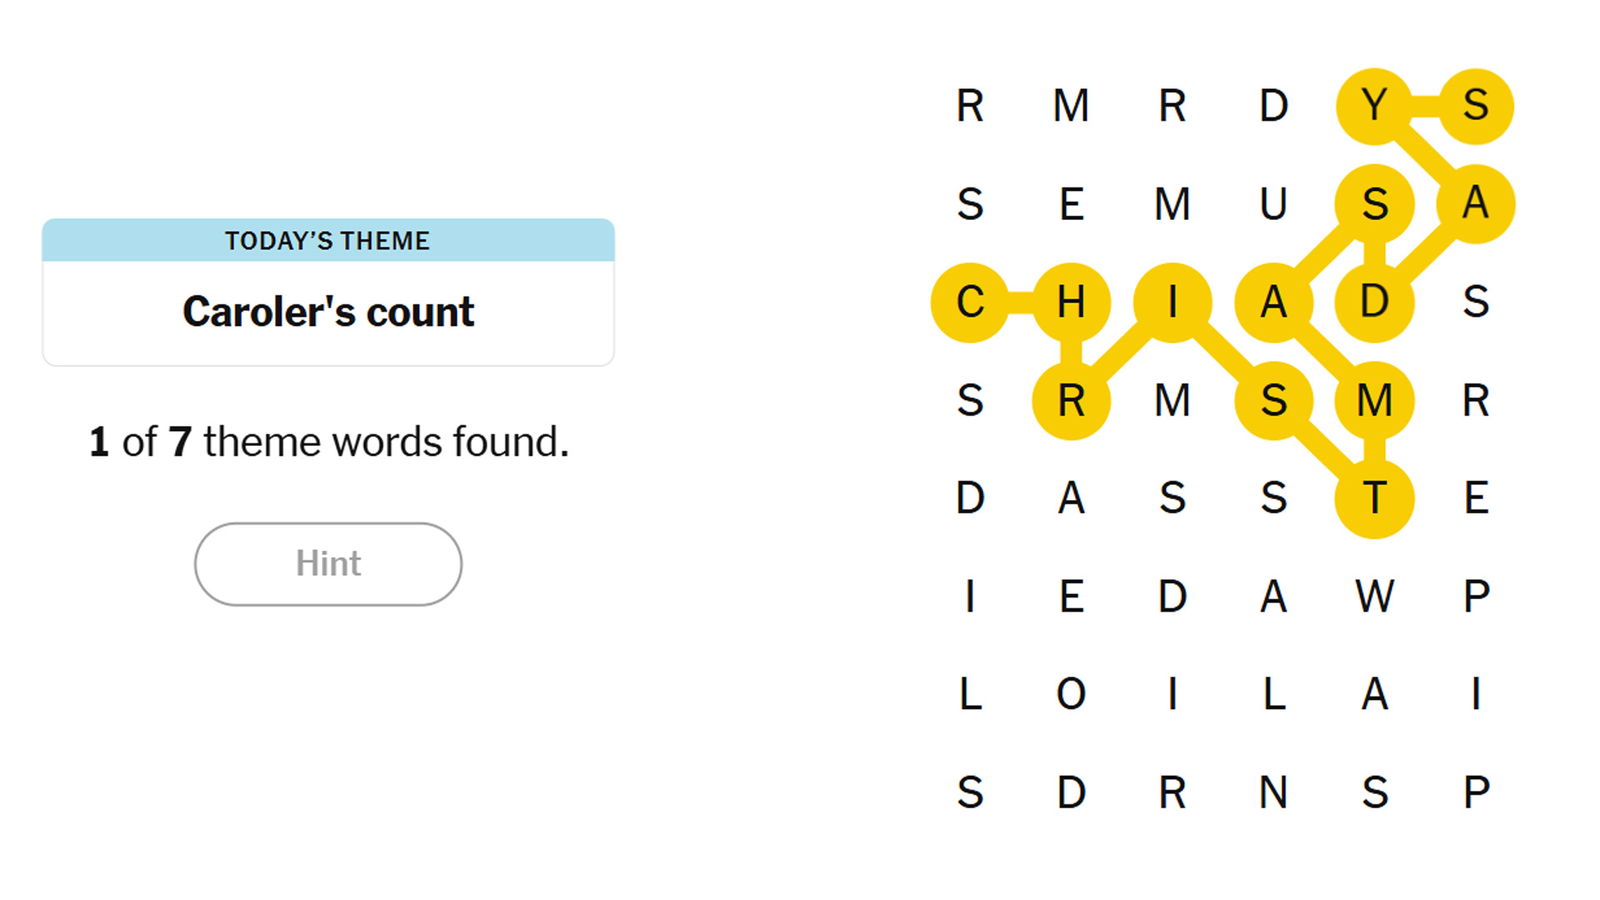Select the highlighted letter I
Image resolution: width=1600 pixels, height=900 pixels.
click(x=1172, y=302)
